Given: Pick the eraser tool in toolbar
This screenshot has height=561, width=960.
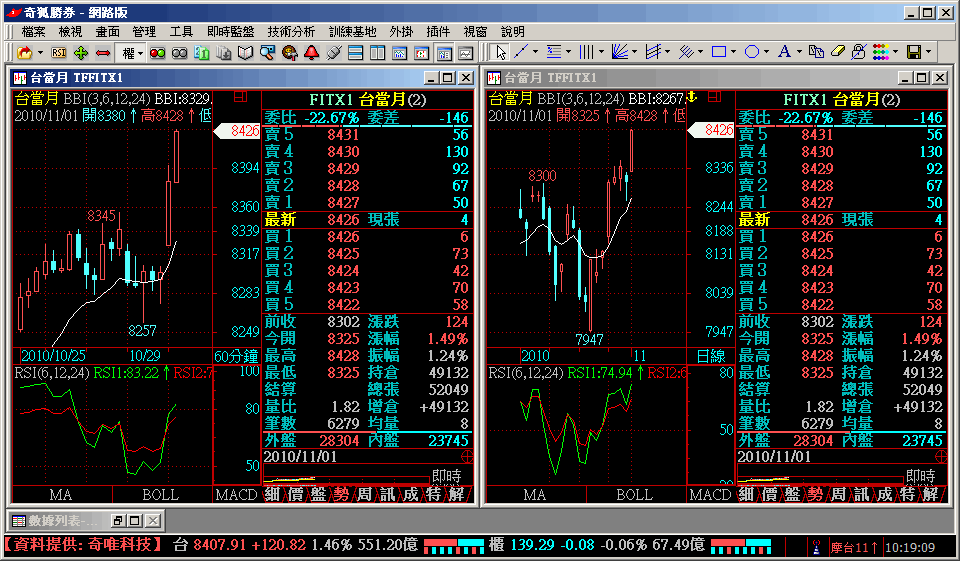Looking at the screenshot, I should click(x=839, y=52).
